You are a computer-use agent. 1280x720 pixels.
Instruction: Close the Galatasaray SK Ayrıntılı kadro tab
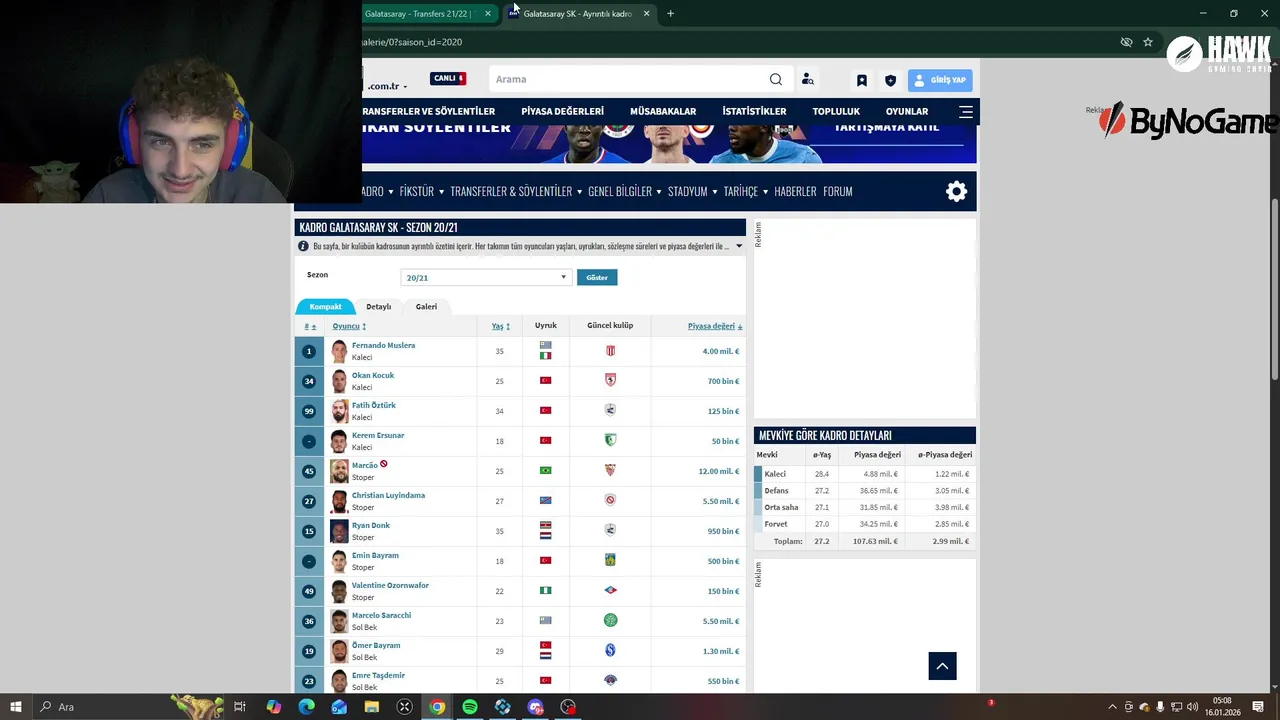[x=646, y=13]
